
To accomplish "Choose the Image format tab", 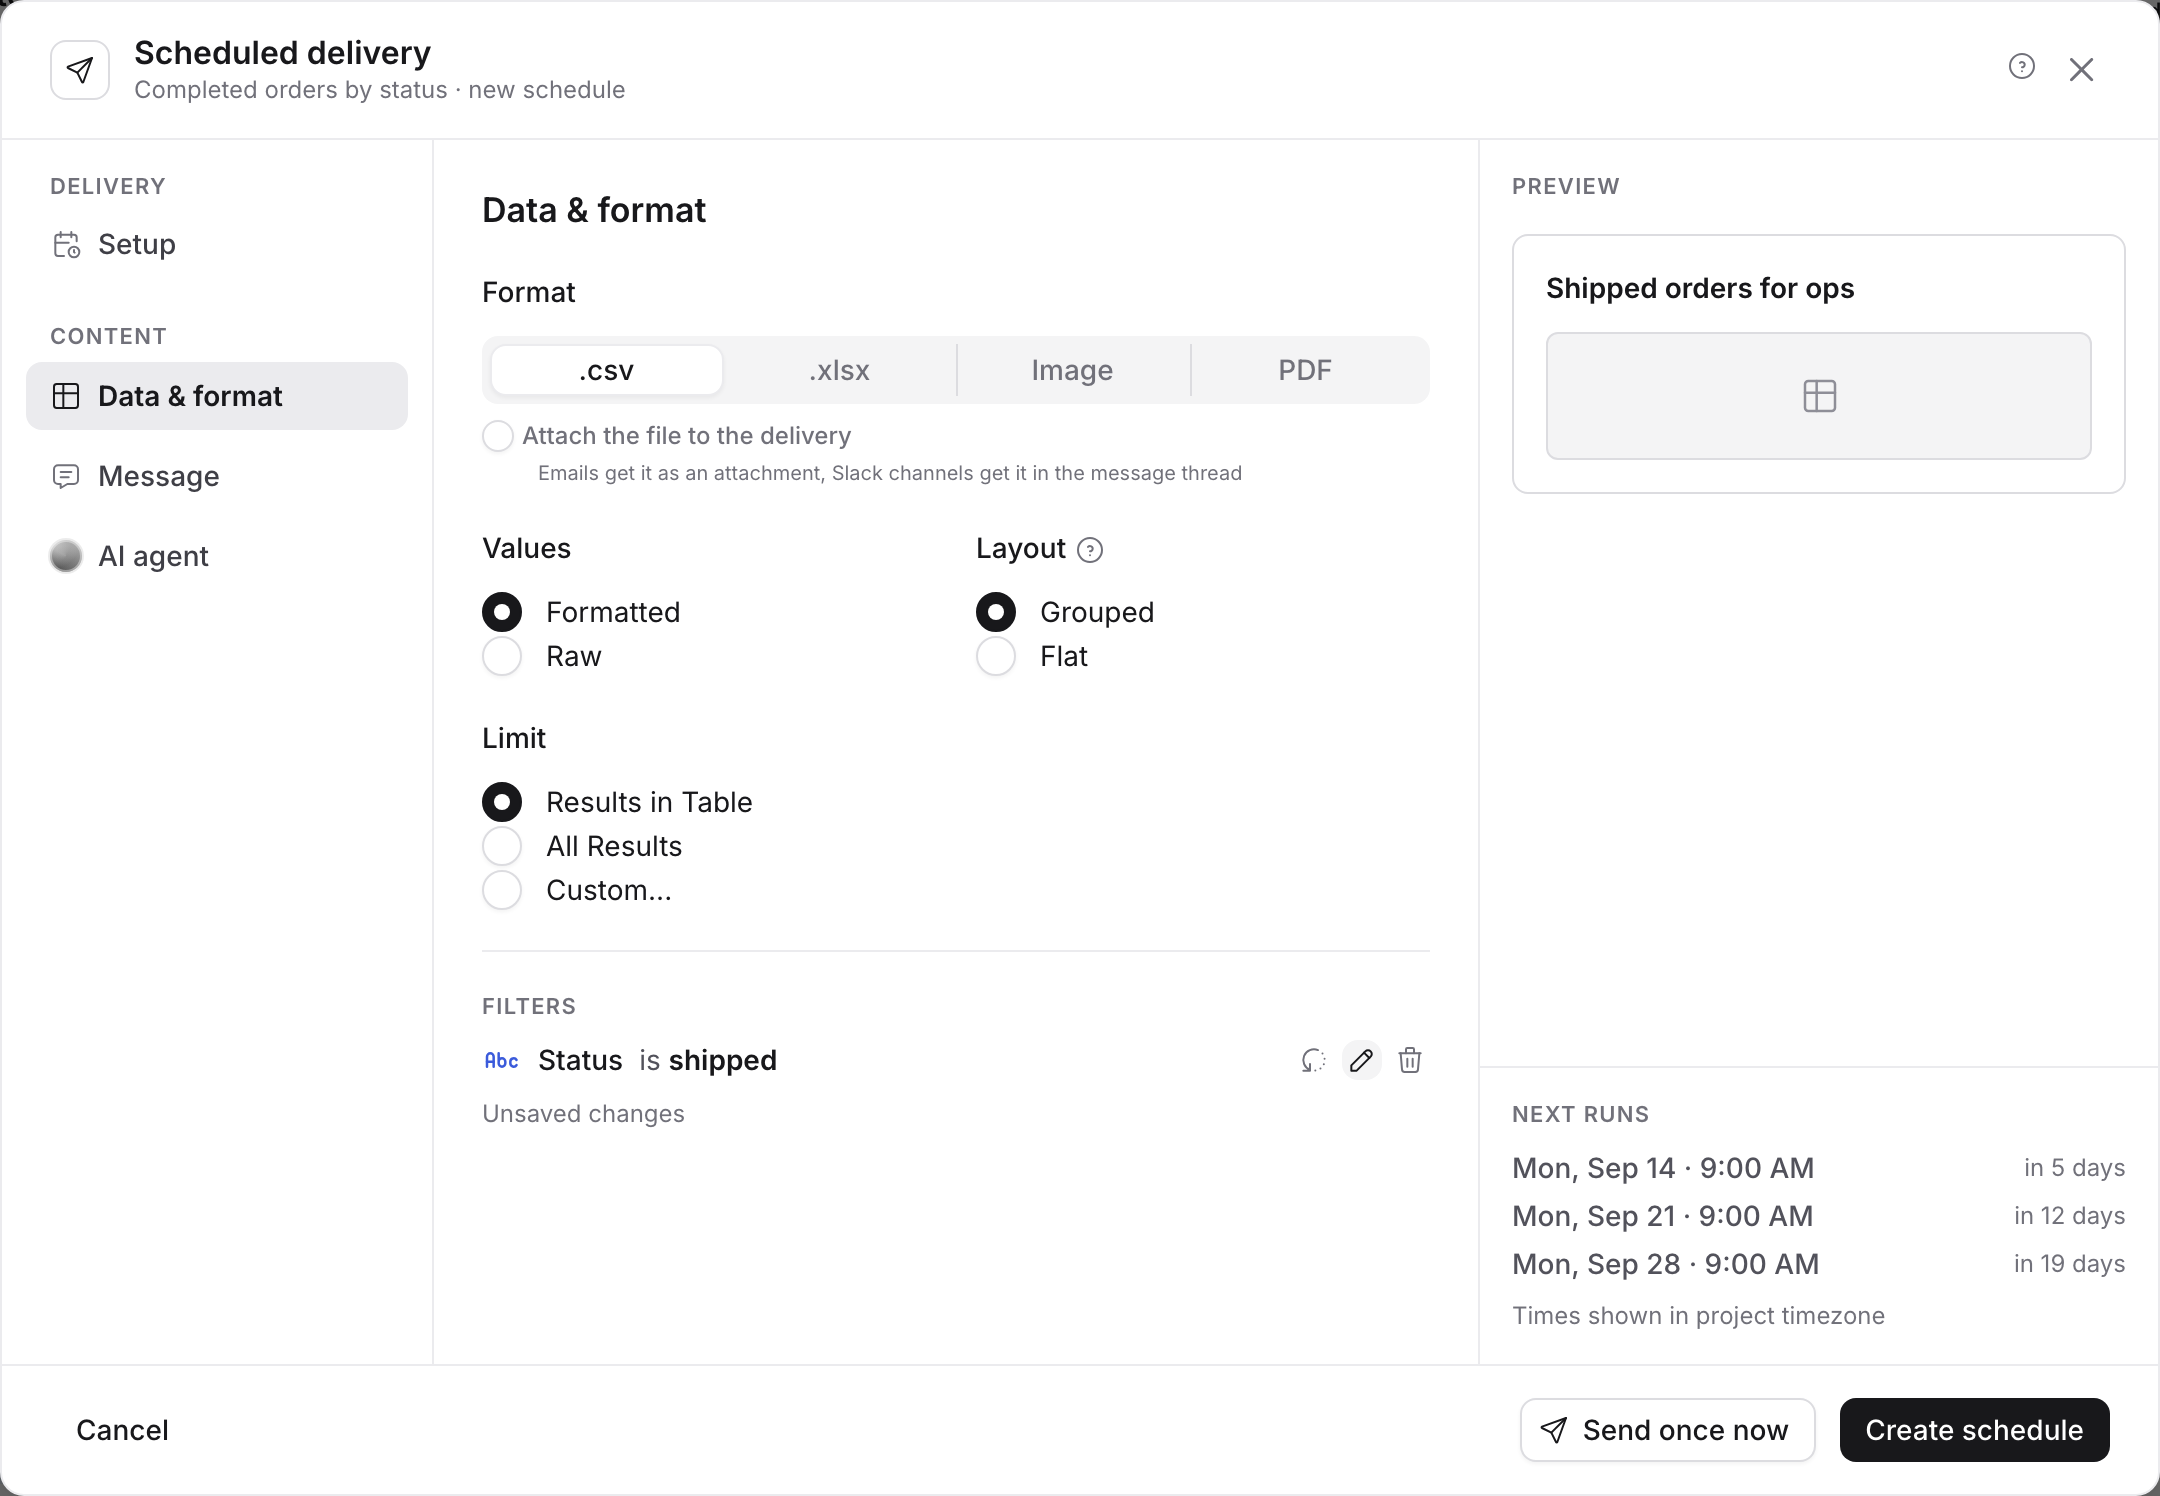I will 1072,370.
